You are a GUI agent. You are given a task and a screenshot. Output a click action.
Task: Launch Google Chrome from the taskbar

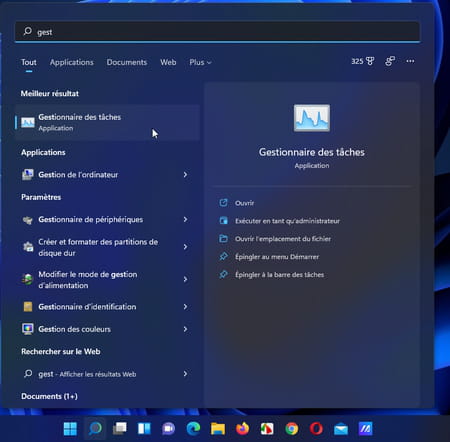click(292, 429)
